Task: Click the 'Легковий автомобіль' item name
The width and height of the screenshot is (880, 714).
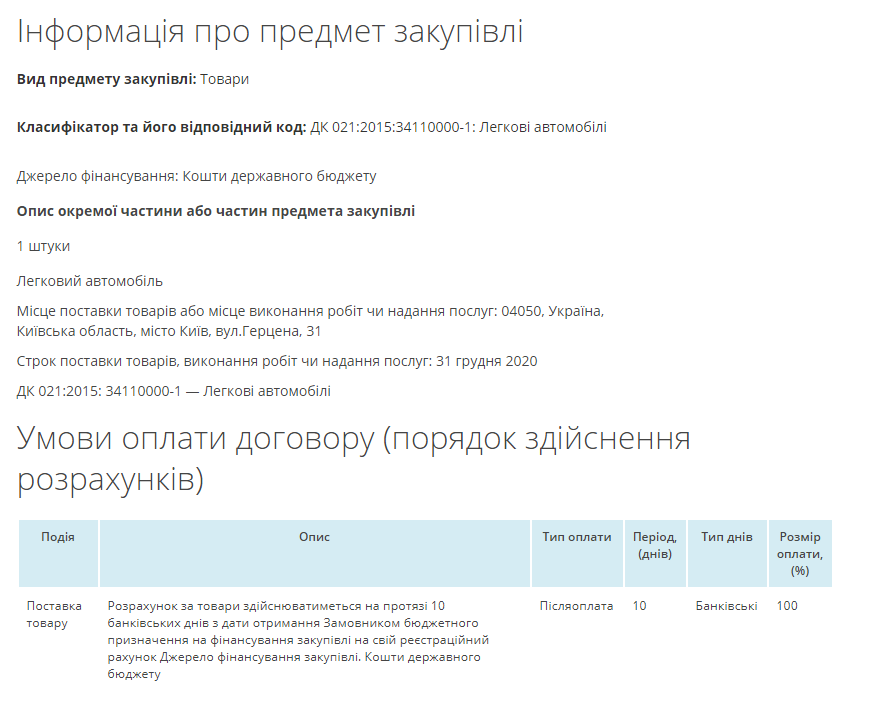Action: [90, 281]
